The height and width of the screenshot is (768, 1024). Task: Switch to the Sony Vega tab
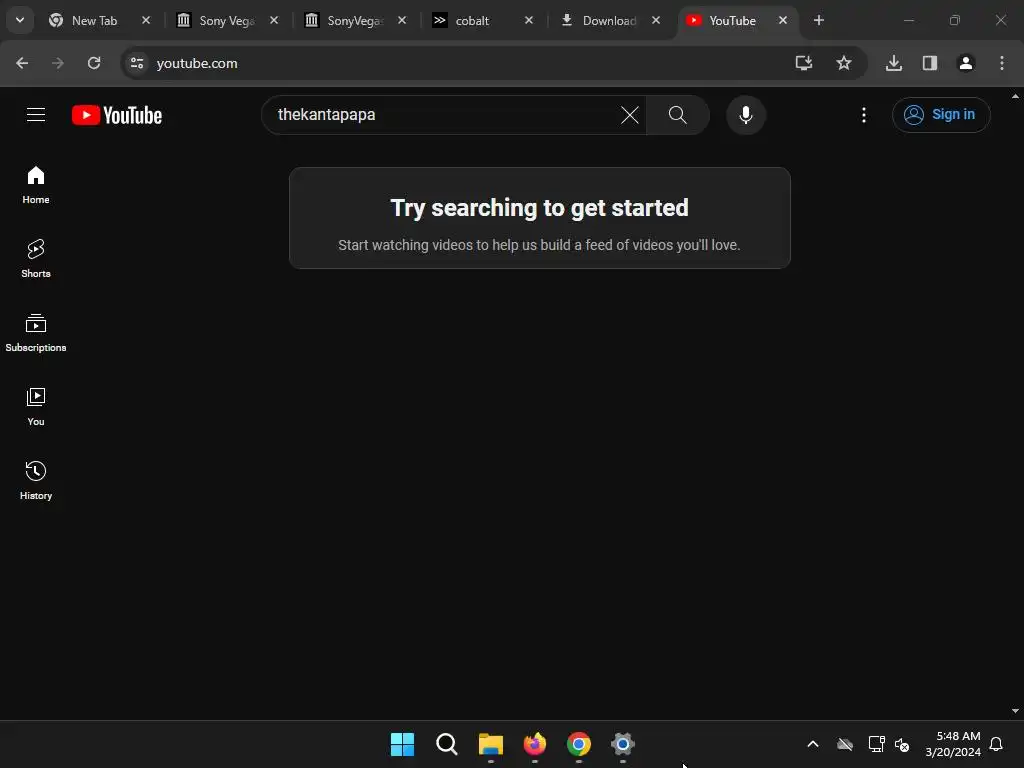(x=227, y=21)
